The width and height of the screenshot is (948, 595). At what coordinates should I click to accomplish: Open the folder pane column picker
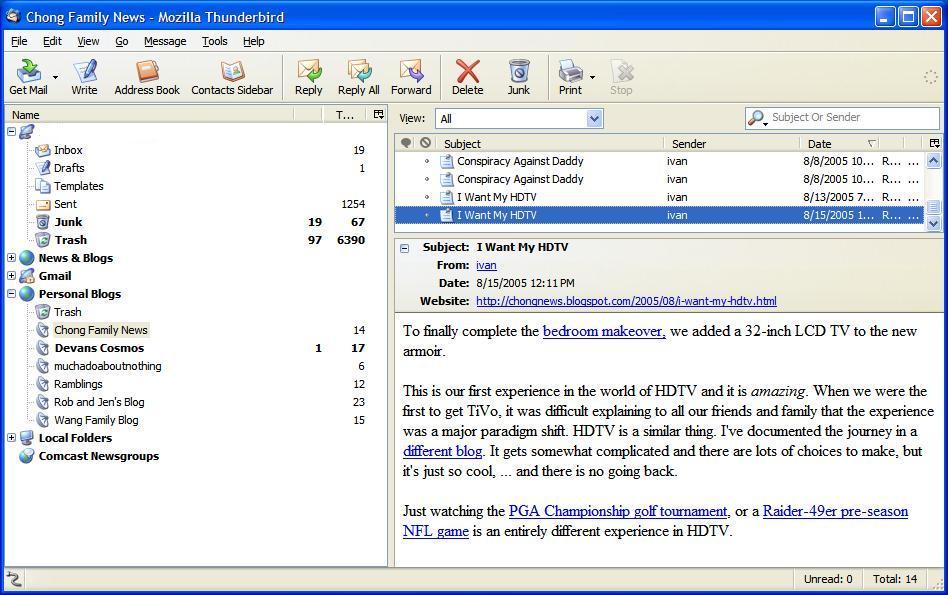(x=378, y=114)
